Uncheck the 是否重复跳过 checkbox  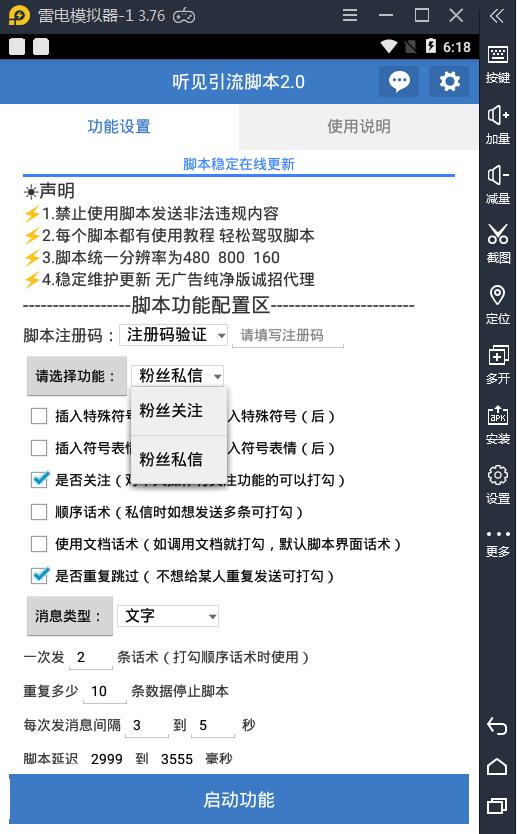coord(39,576)
